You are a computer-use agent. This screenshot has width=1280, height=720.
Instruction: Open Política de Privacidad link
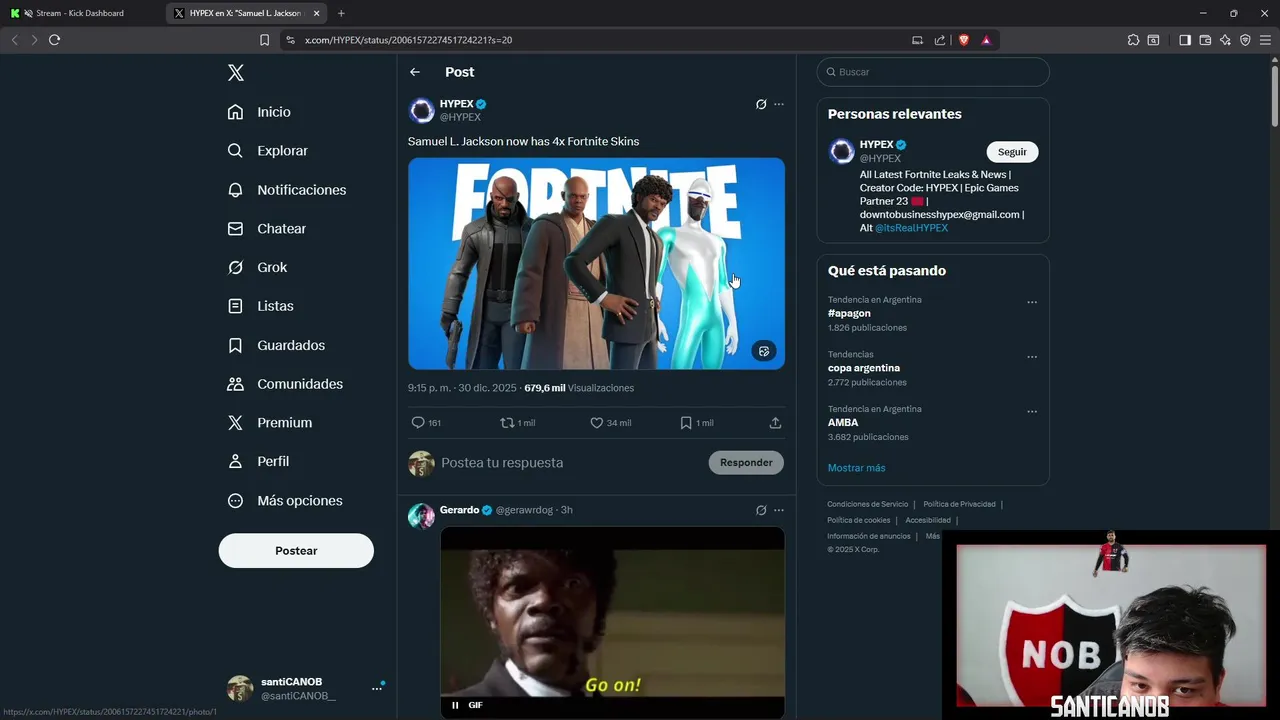coord(959,504)
